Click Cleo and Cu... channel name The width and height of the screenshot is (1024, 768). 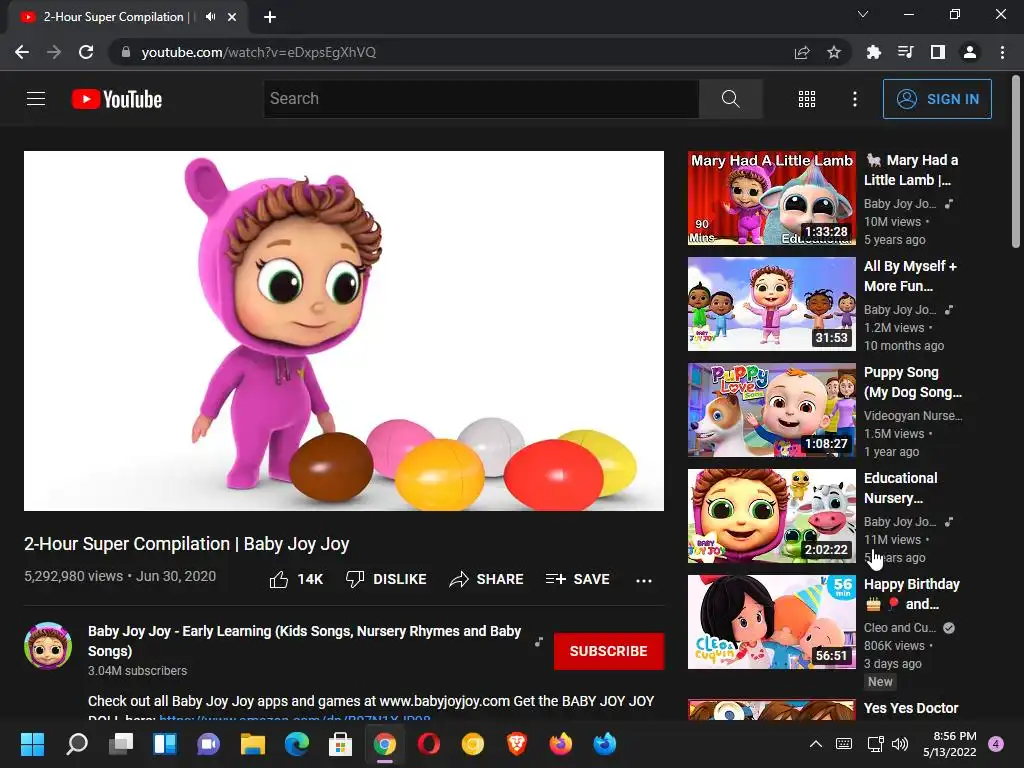click(900, 628)
